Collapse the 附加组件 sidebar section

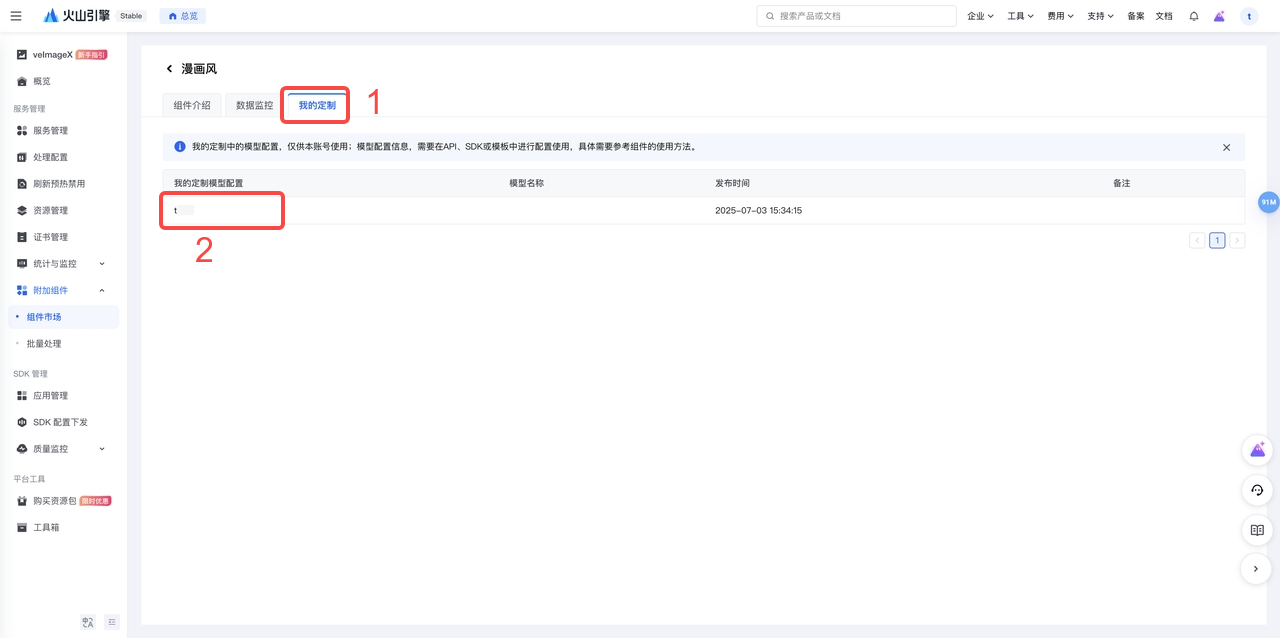pyautogui.click(x=62, y=290)
